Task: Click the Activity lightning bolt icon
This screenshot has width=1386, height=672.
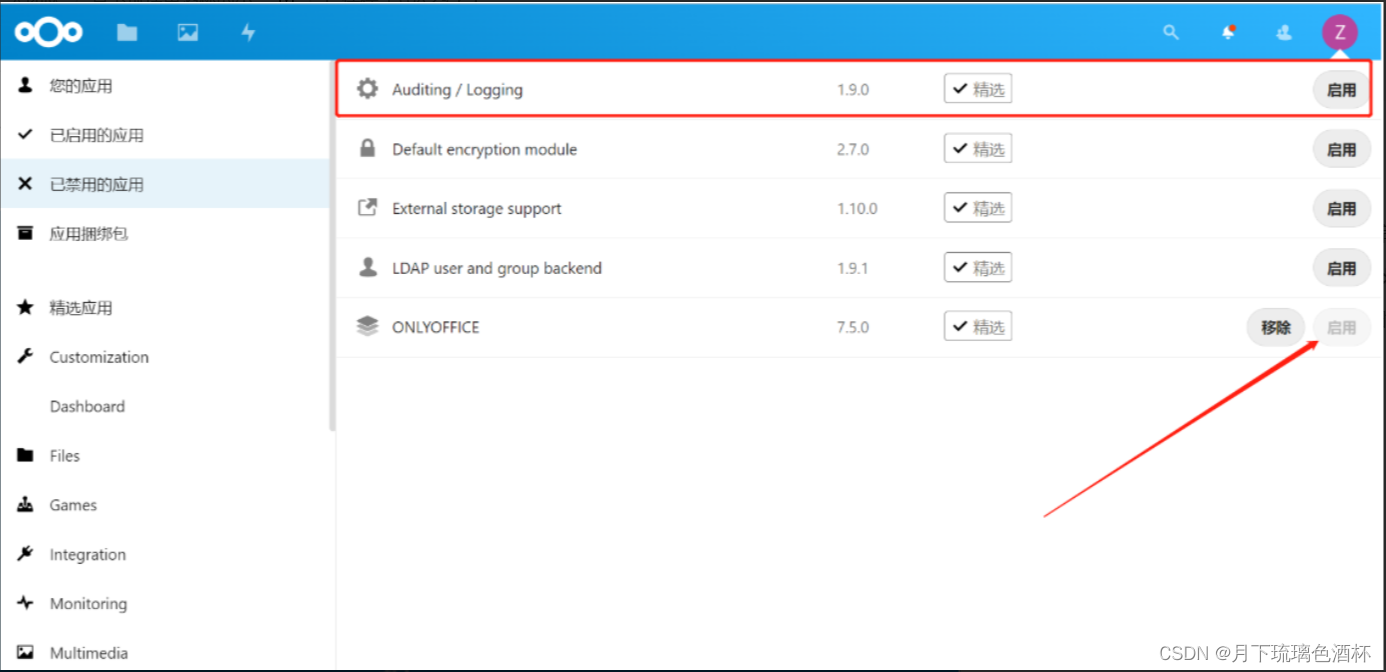Action: (247, 31)
